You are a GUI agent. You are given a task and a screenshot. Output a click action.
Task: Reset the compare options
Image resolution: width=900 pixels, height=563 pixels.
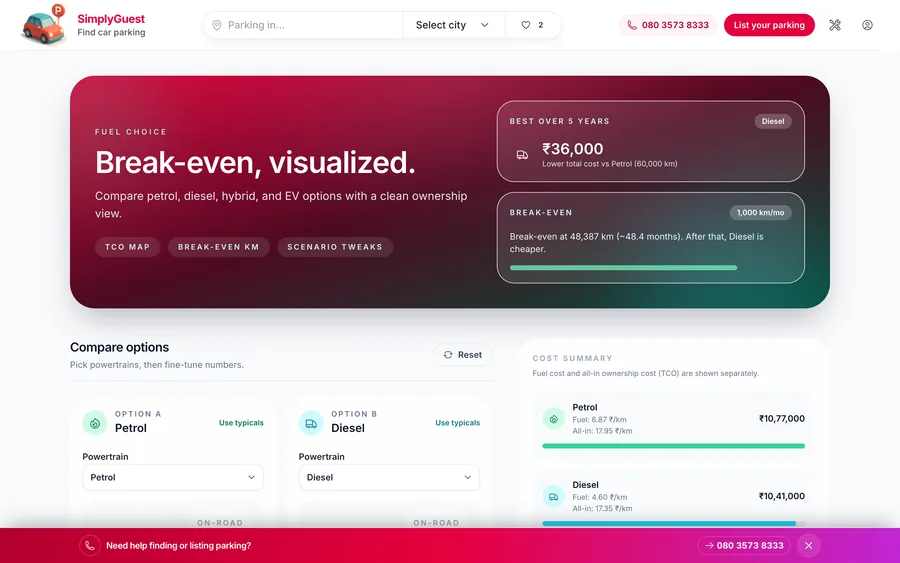click(x=462, y=355)
